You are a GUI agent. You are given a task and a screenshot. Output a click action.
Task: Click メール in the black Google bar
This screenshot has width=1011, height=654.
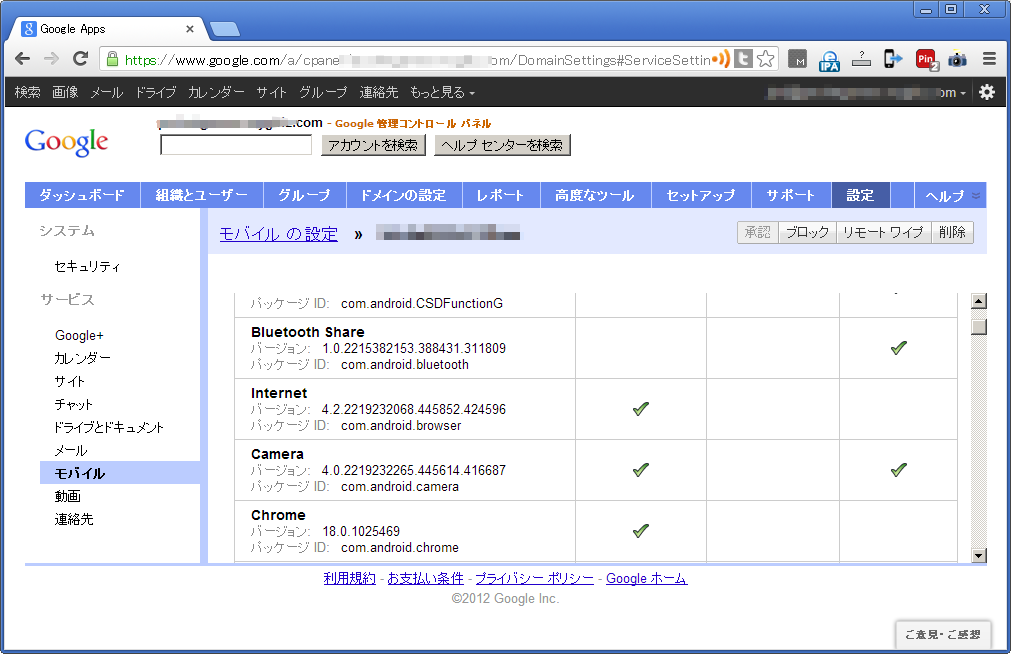(x=106, y=92)
